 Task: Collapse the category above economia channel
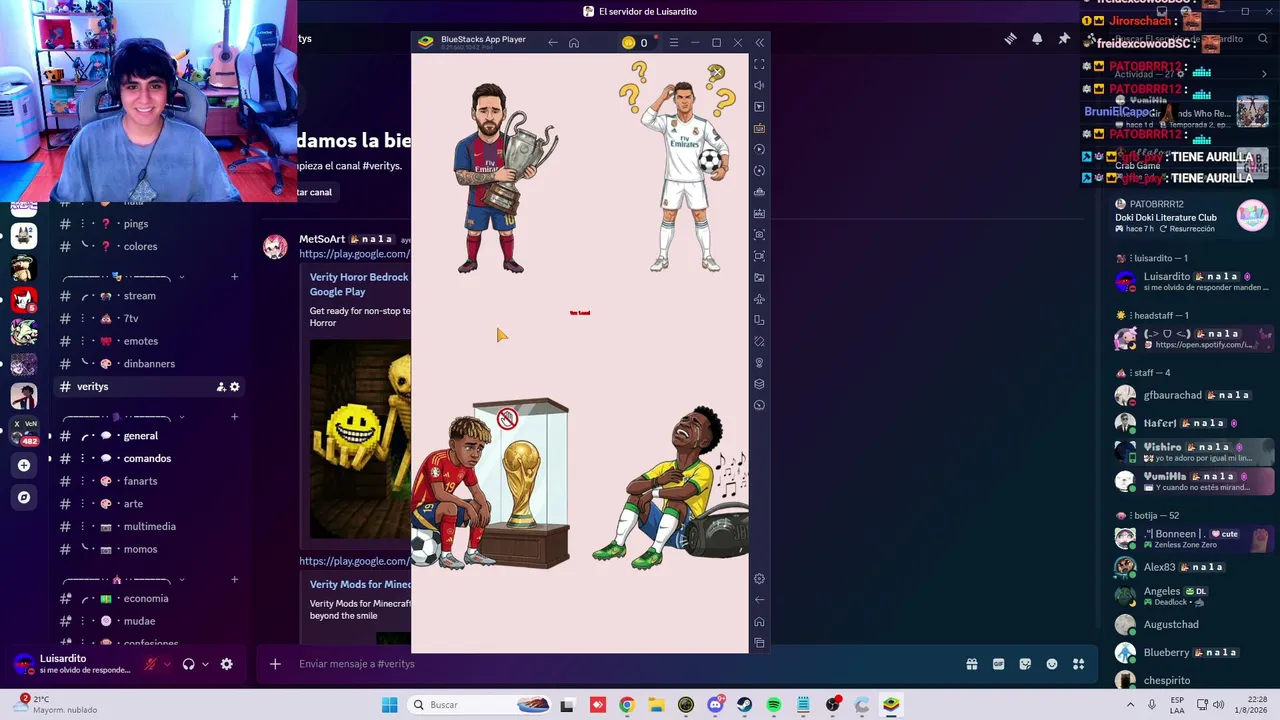pos(124,580)
